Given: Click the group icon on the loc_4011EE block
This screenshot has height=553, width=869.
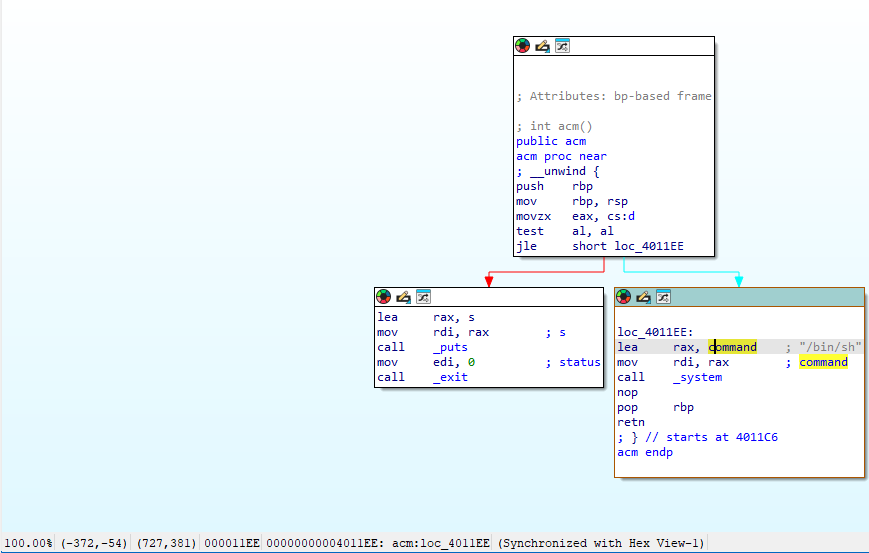Looking at the screenshot, I should [663, 297].
